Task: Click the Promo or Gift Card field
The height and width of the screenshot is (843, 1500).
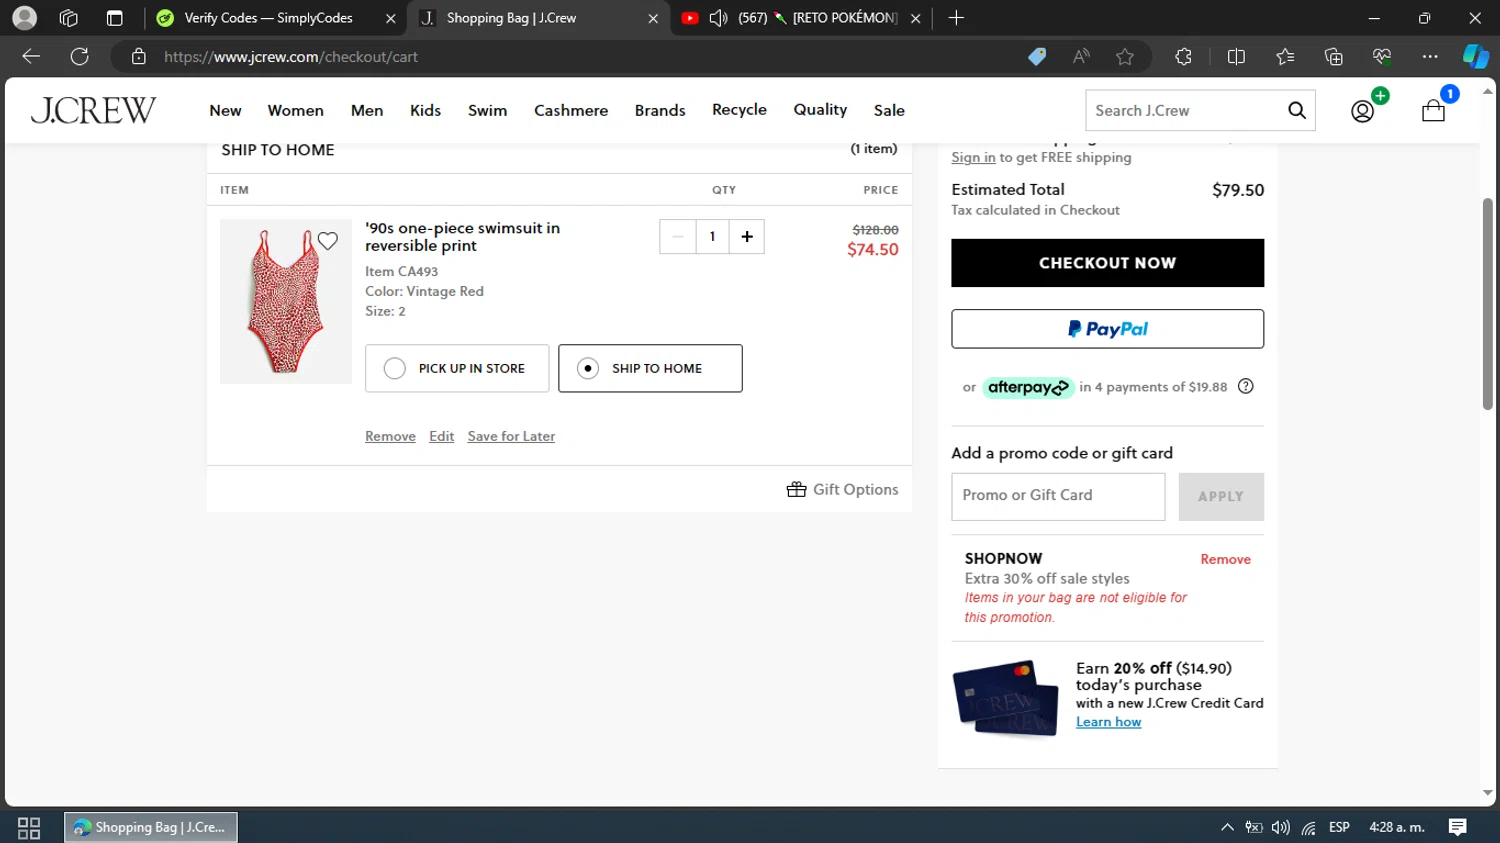Action: tap(1058, 496)
